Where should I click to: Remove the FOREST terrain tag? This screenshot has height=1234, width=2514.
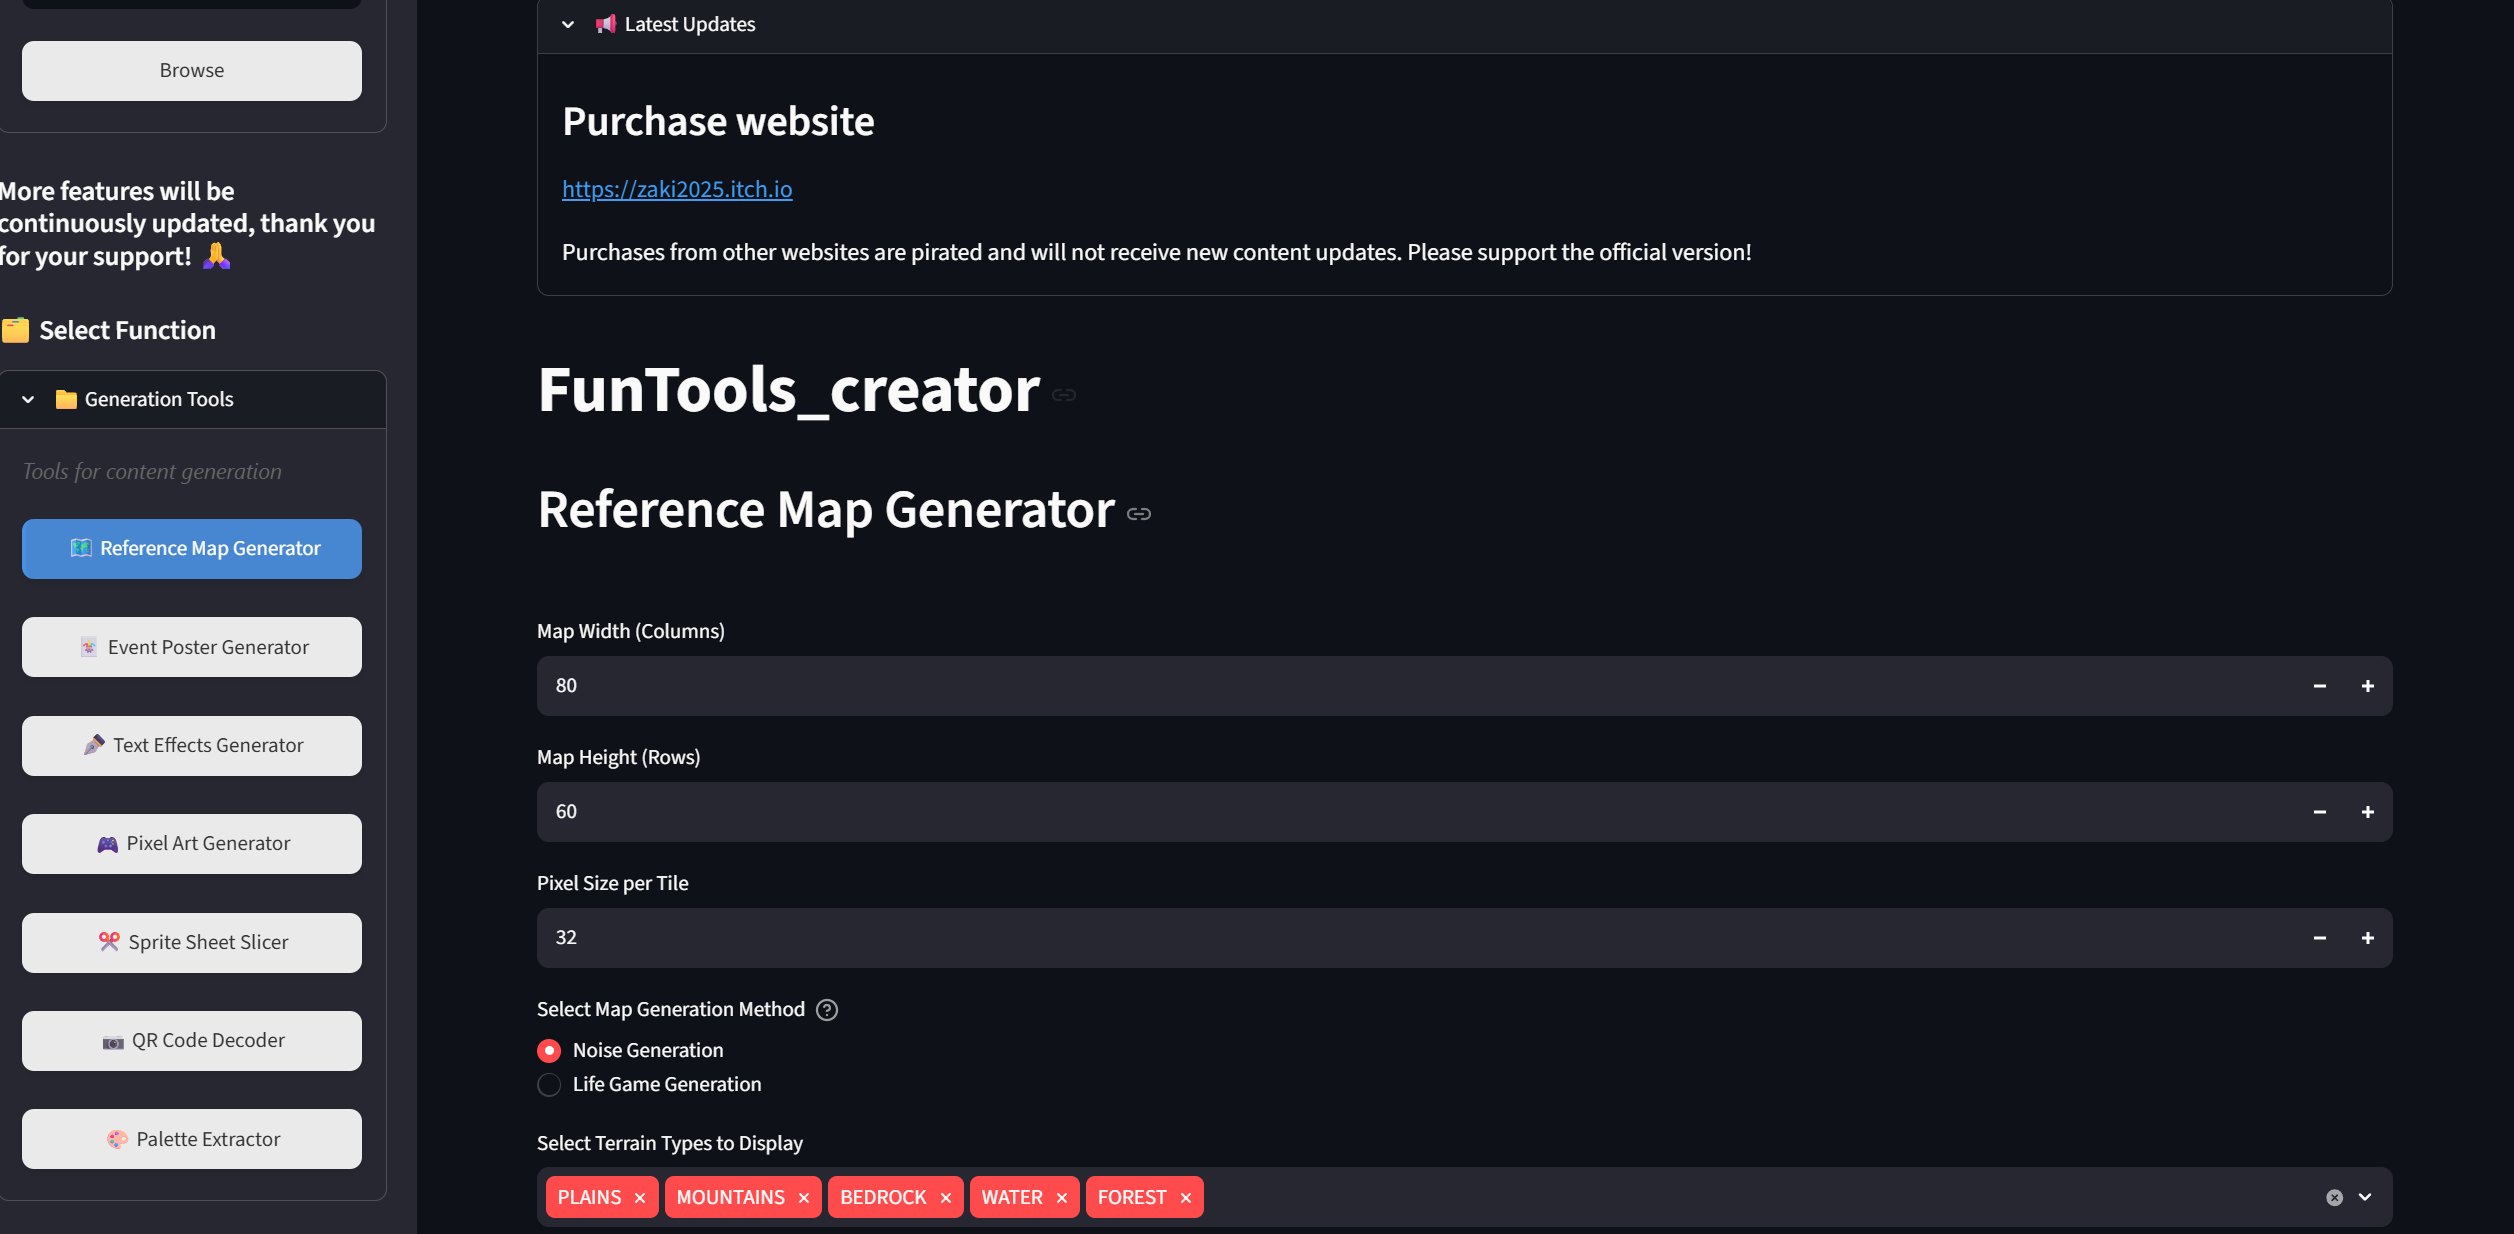click(x=1186, y=1198)
